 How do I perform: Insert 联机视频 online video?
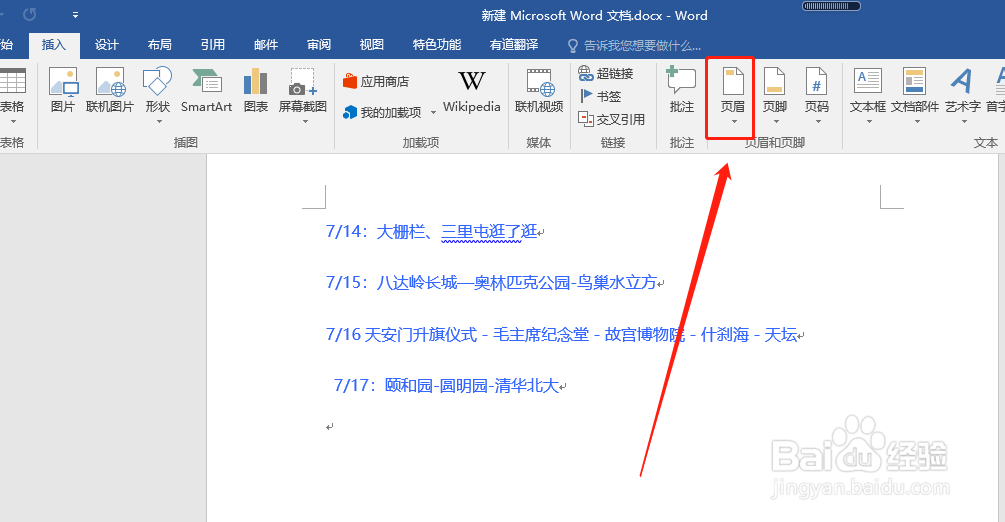539,90
